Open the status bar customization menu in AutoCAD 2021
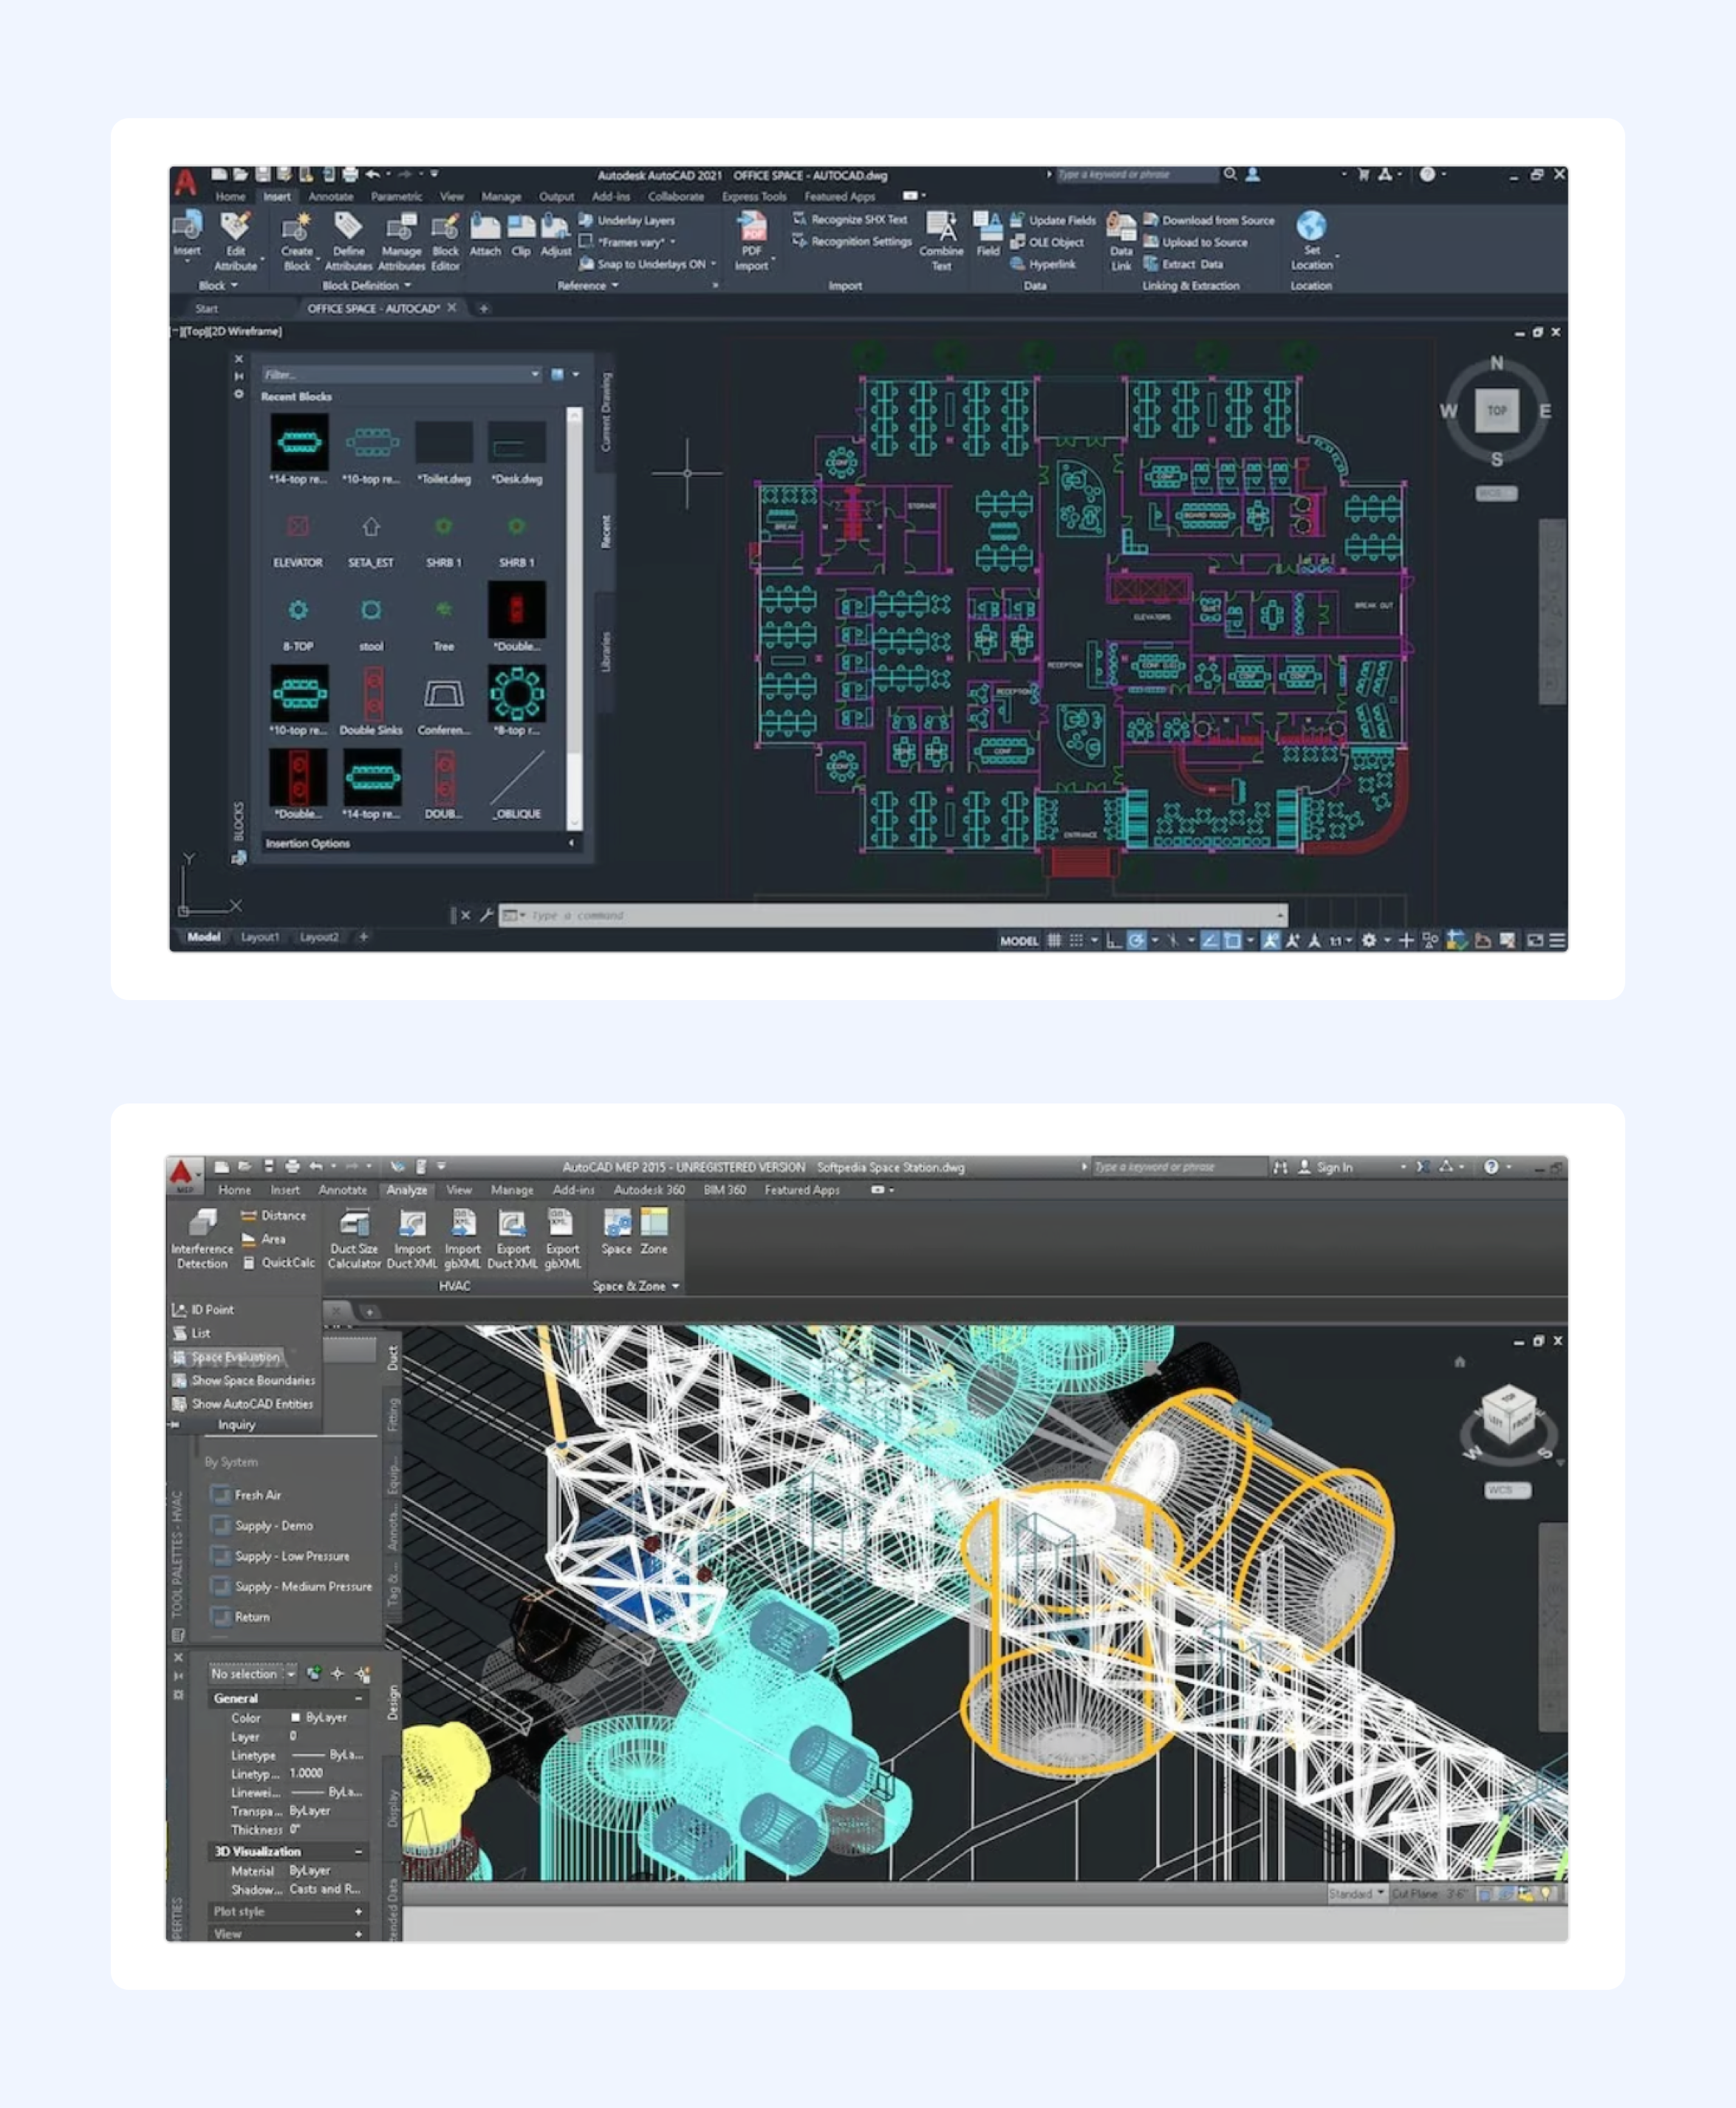The image size is (1736, 2108). tap(1558, 940)
